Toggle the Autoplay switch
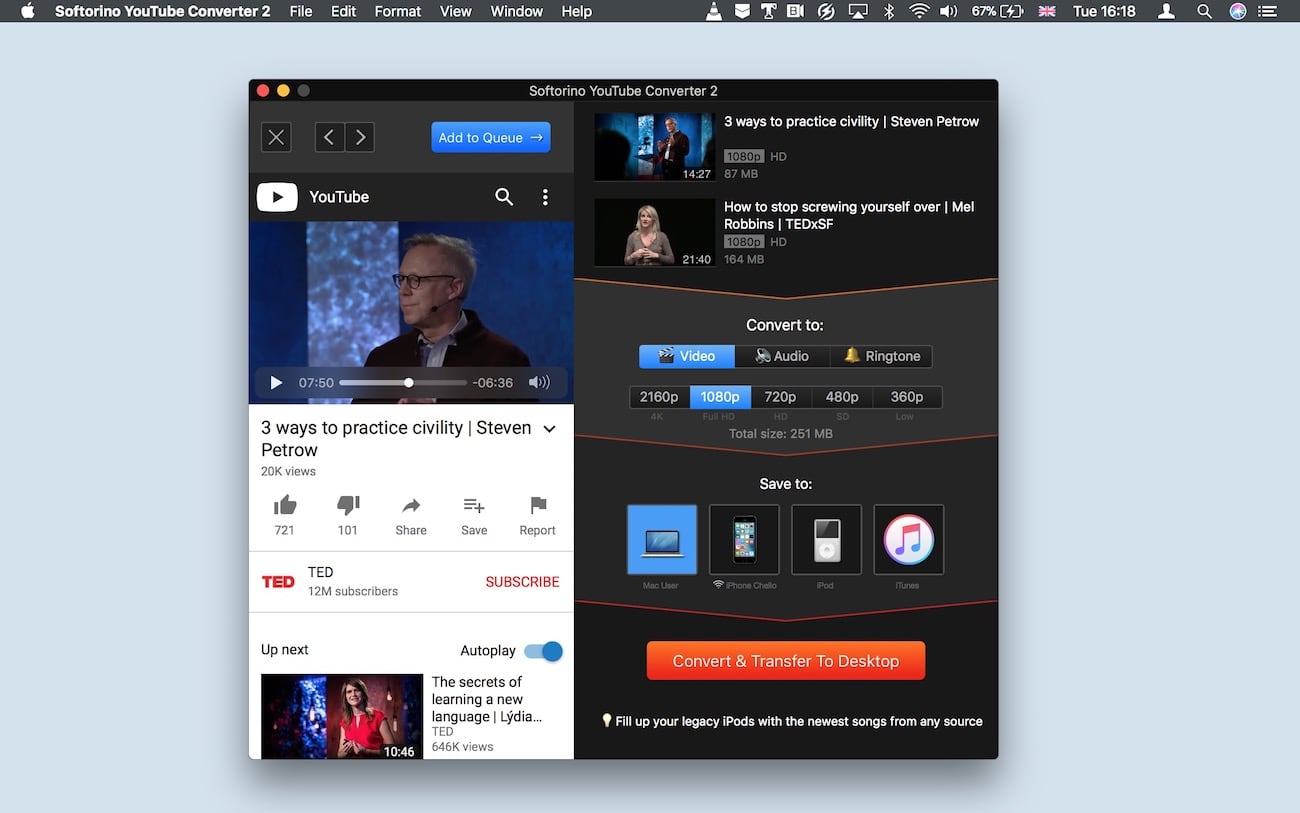The height and width of the screenshot is (813, 1300). pos(544,651)
